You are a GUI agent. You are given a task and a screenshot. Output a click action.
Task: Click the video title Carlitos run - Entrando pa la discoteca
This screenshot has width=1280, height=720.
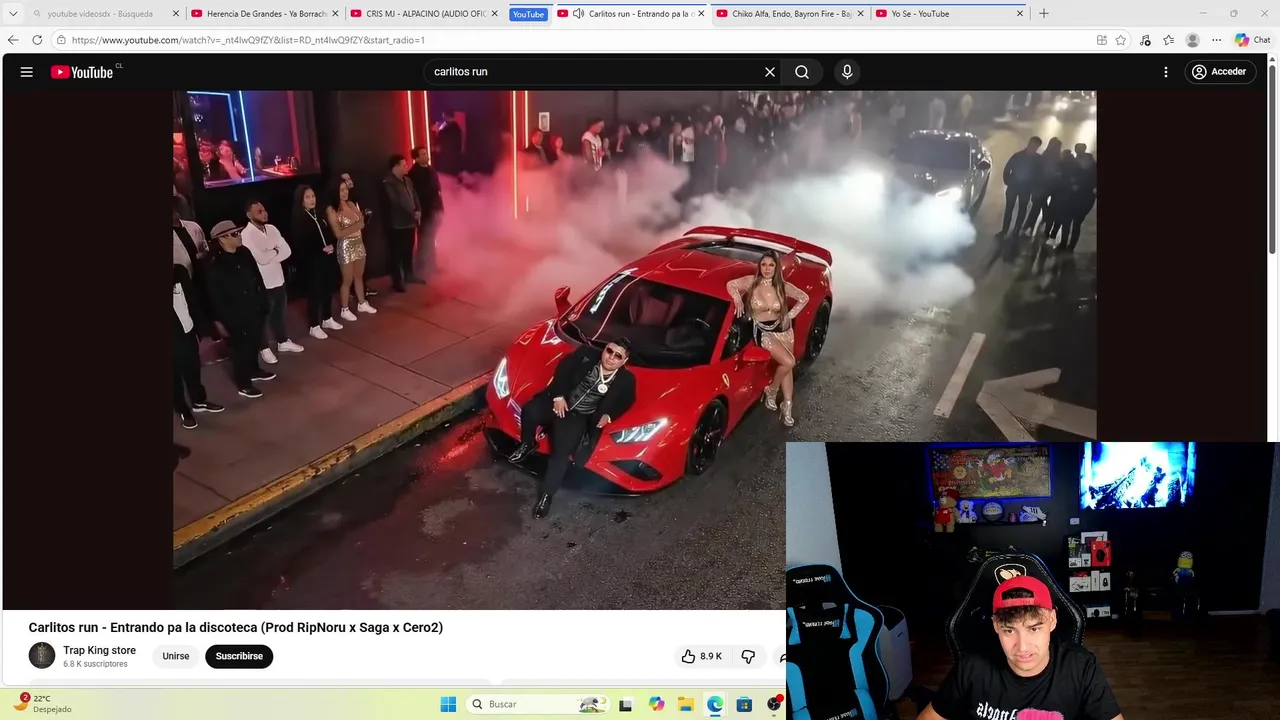(x=236, y=627)
